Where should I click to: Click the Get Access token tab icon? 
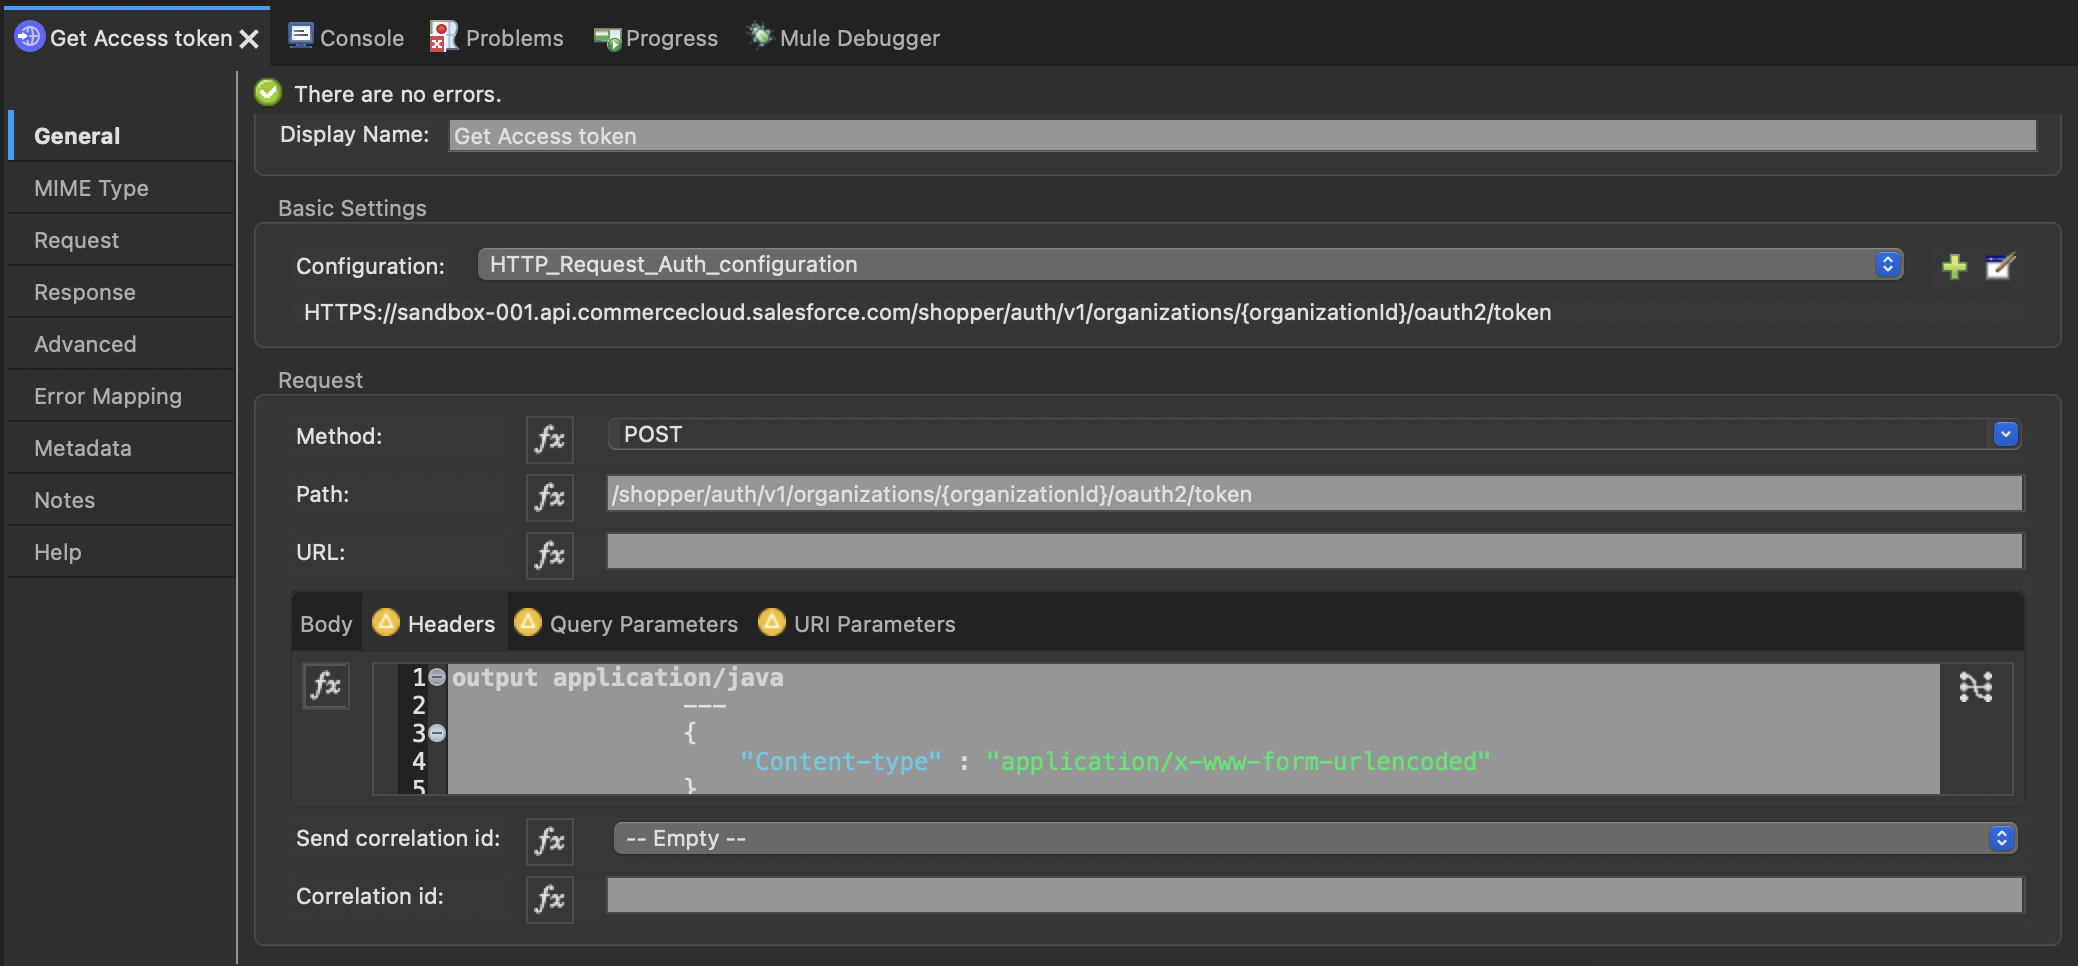click(x=29, y=37)
